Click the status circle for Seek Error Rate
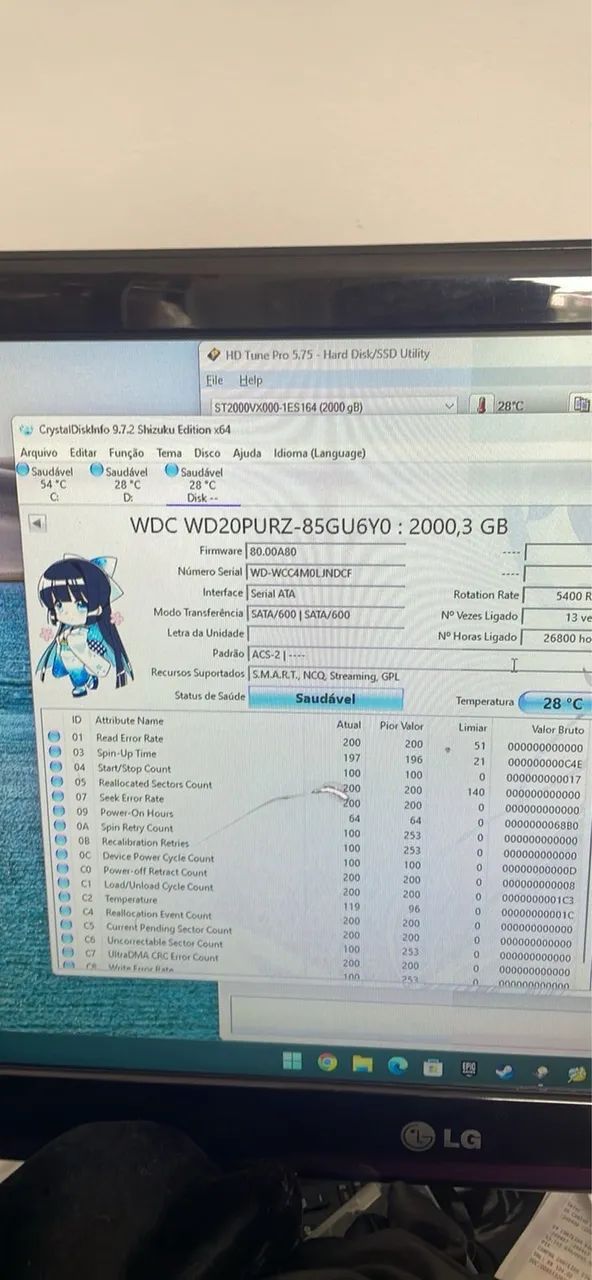 (x=56, y=797)
